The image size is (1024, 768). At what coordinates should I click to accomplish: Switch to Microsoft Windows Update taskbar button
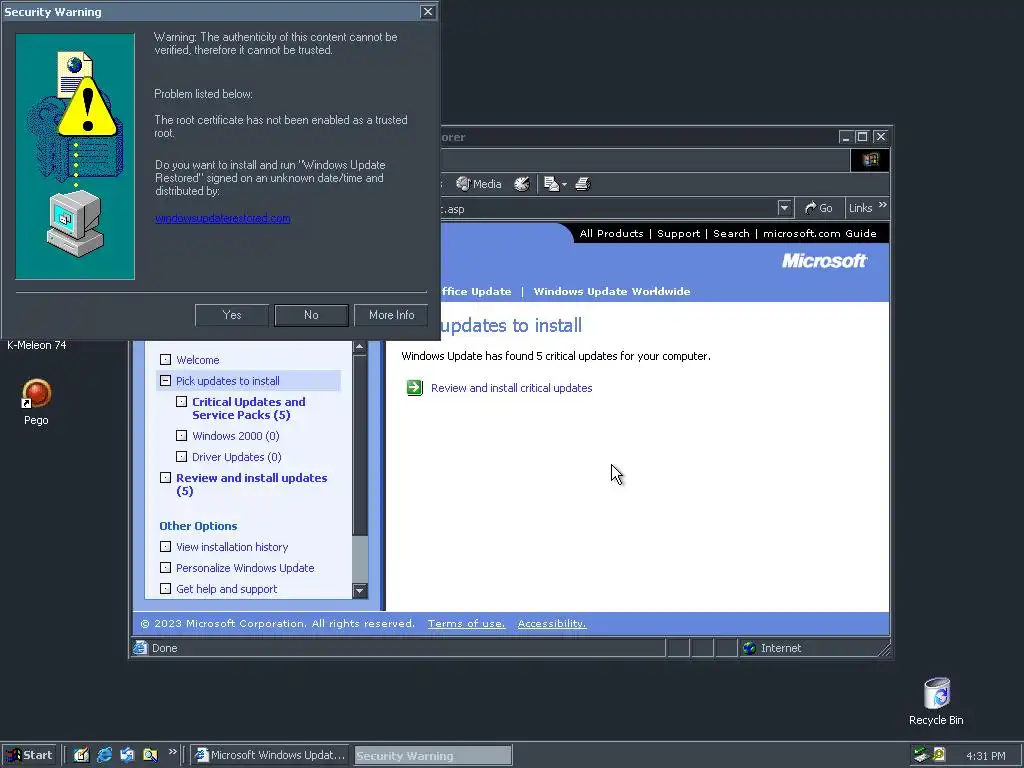270,755
